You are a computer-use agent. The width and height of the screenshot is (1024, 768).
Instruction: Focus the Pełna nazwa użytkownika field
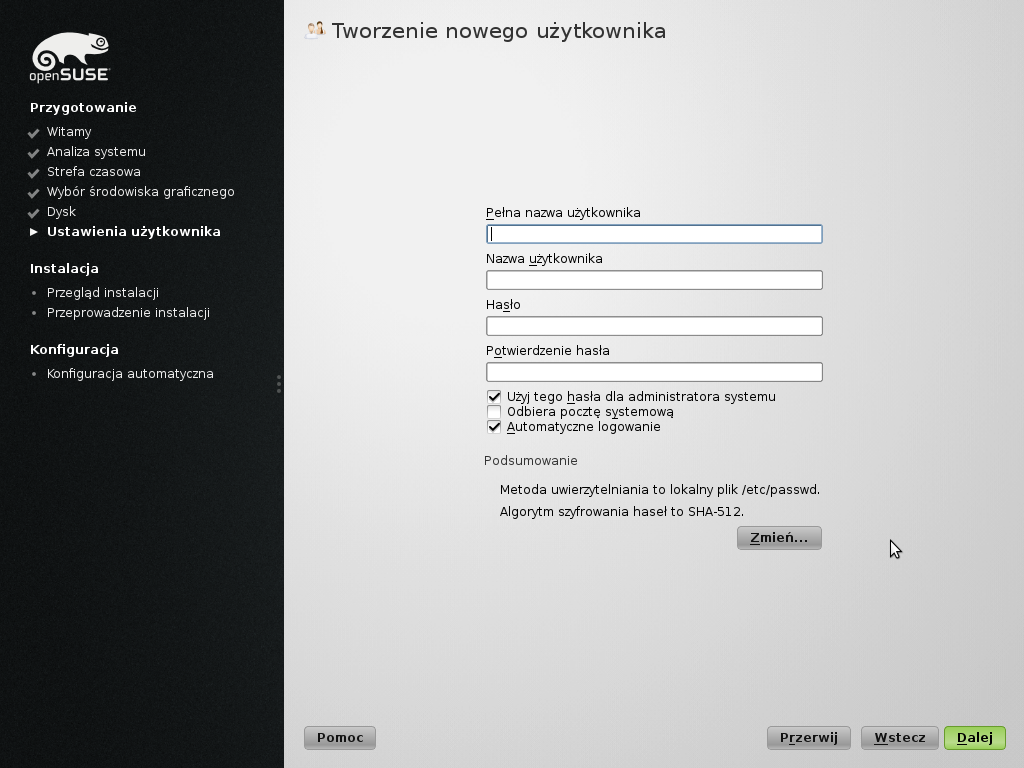tap(654, 234)
